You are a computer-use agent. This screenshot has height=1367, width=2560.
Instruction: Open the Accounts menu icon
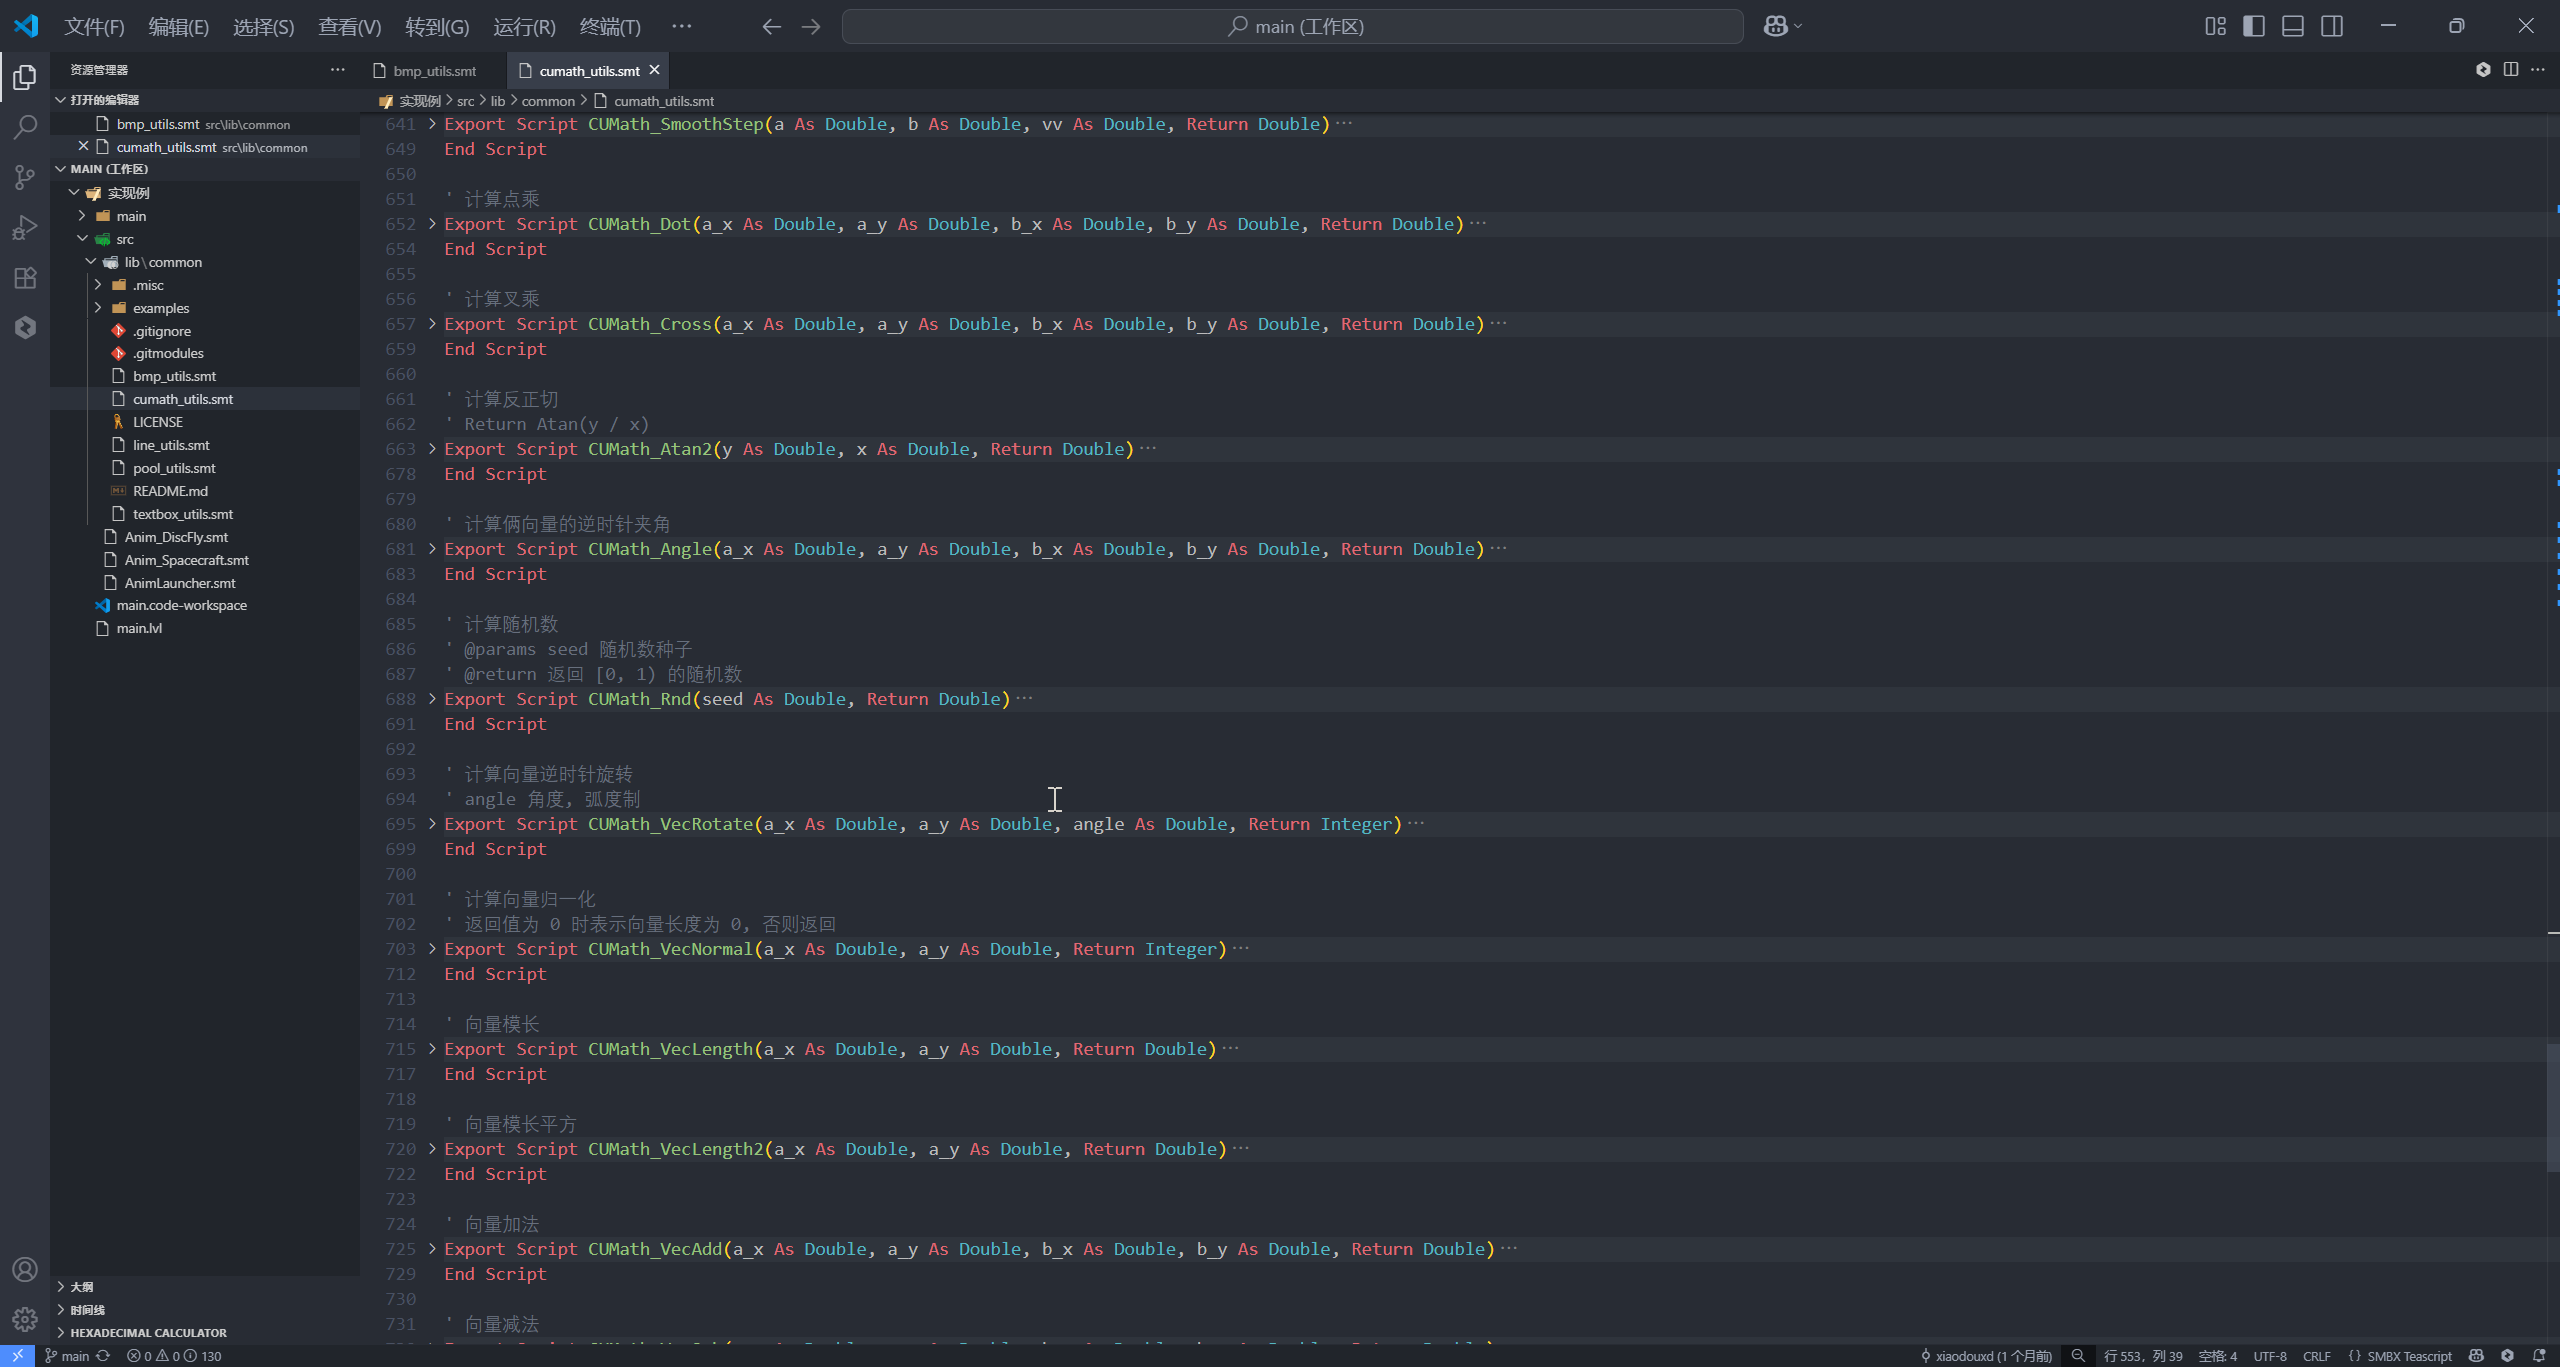point(25,1270)
